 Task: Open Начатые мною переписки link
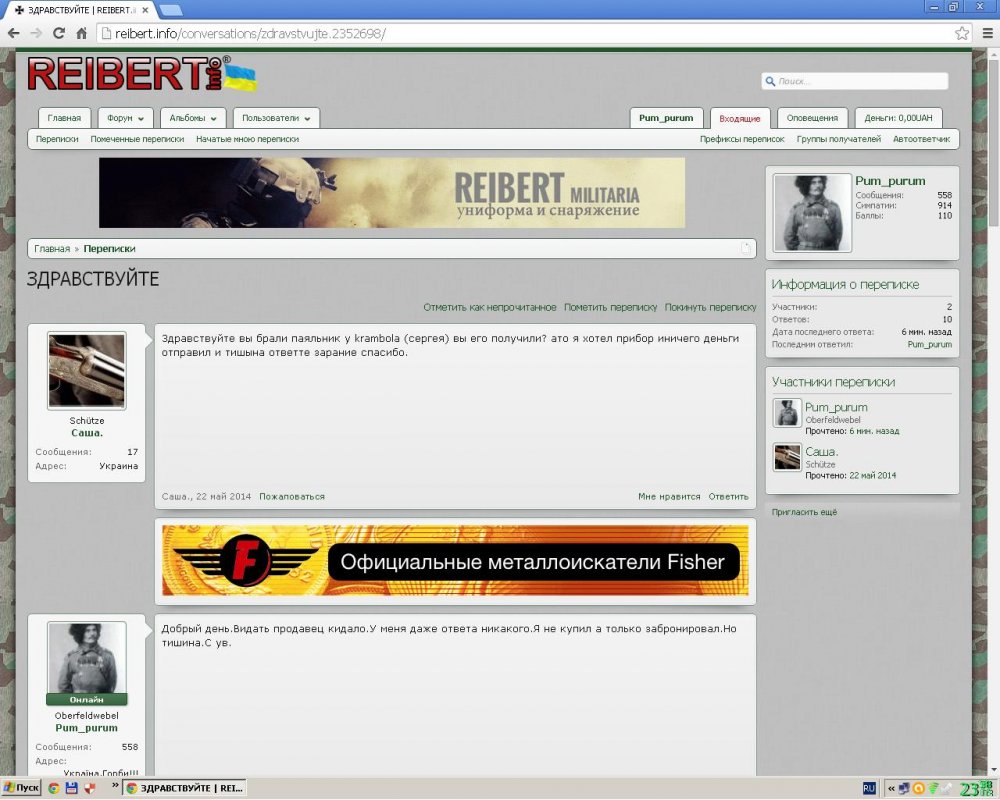point(247,139)
